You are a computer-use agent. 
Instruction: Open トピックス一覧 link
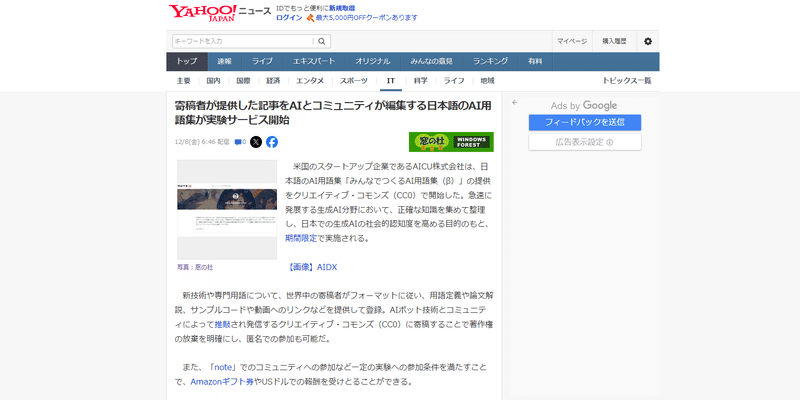(627, 81)
